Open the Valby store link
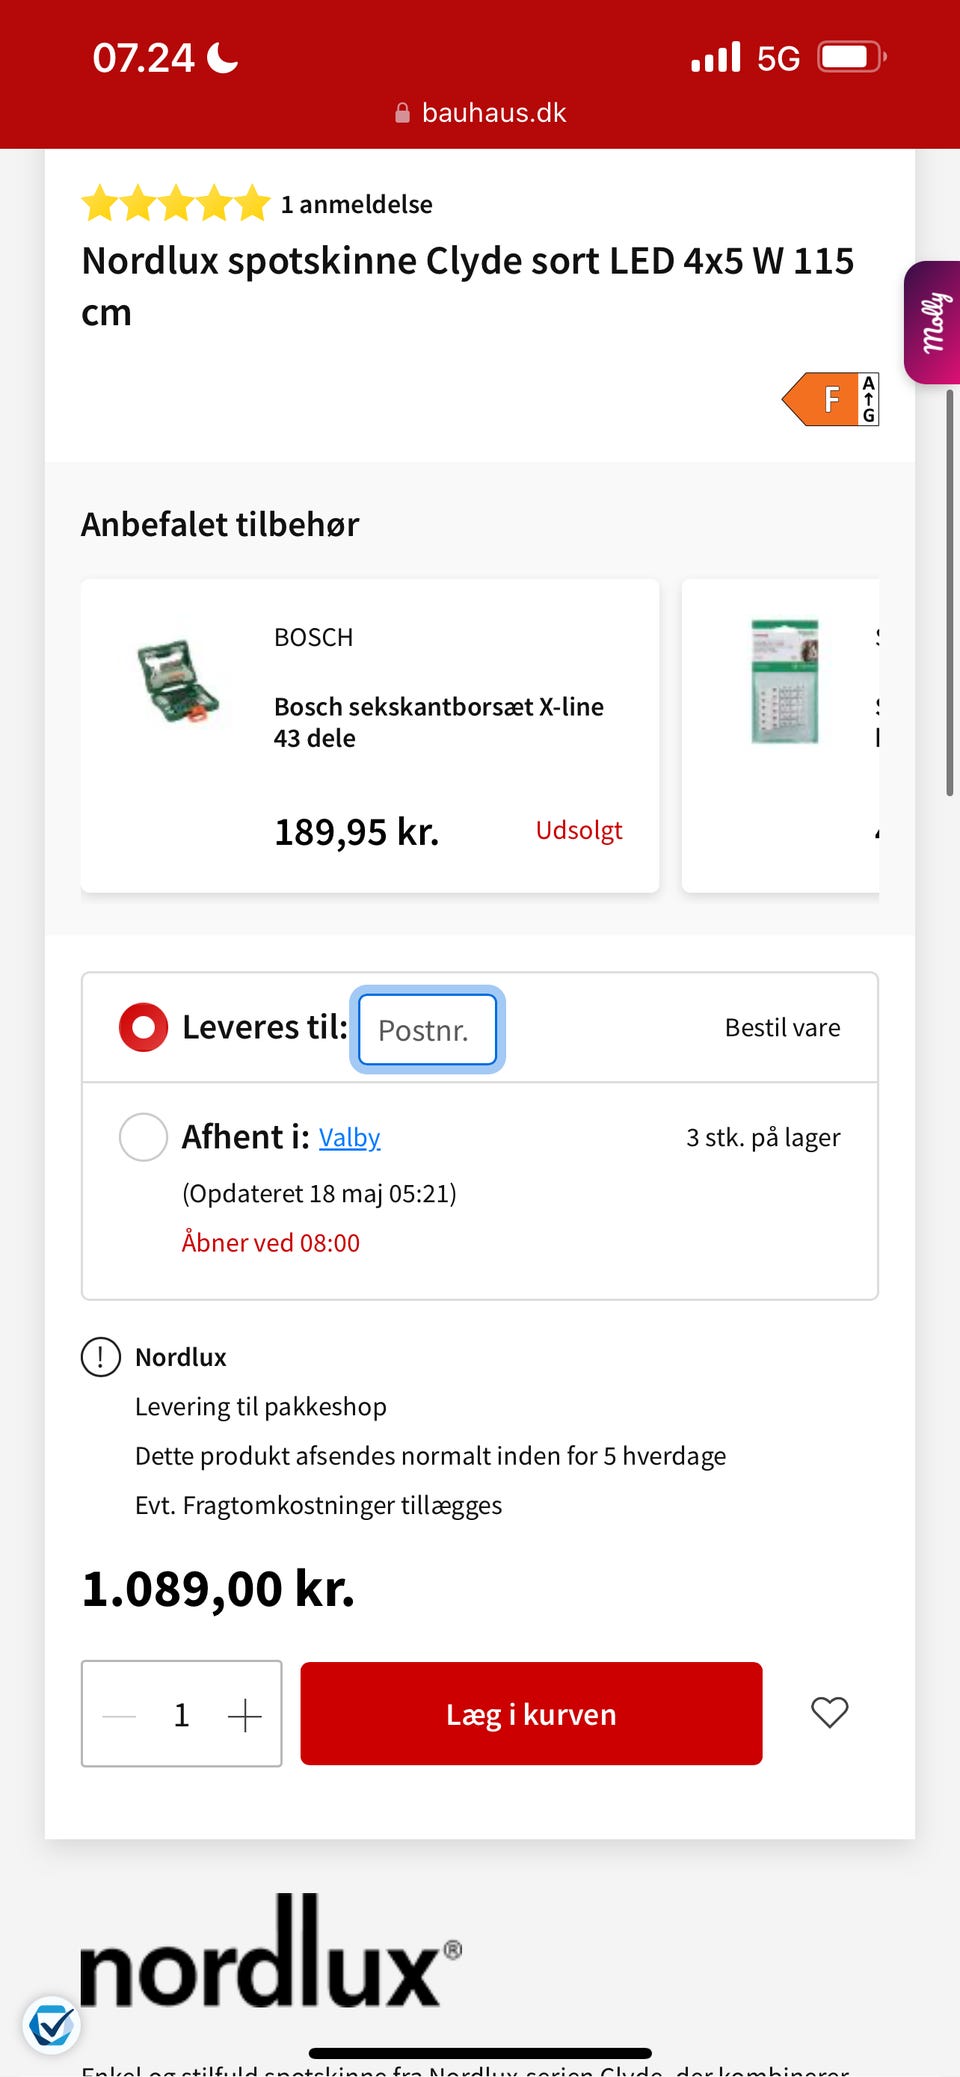 click(349, 1138)
